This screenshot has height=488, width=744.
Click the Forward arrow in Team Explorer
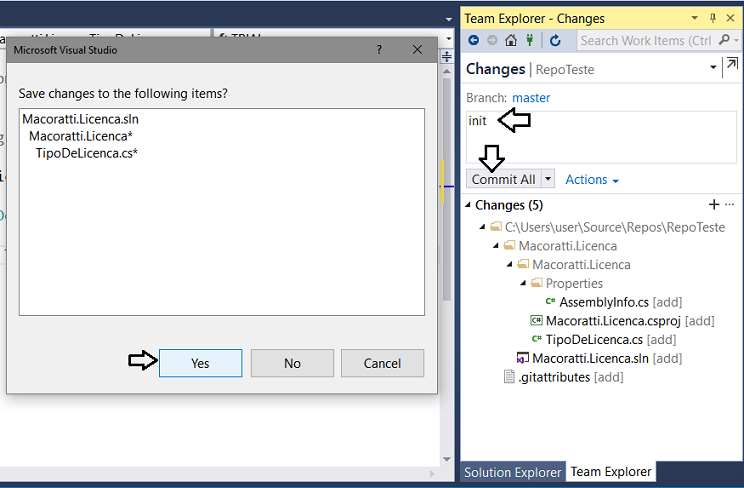tap(492, 40)
